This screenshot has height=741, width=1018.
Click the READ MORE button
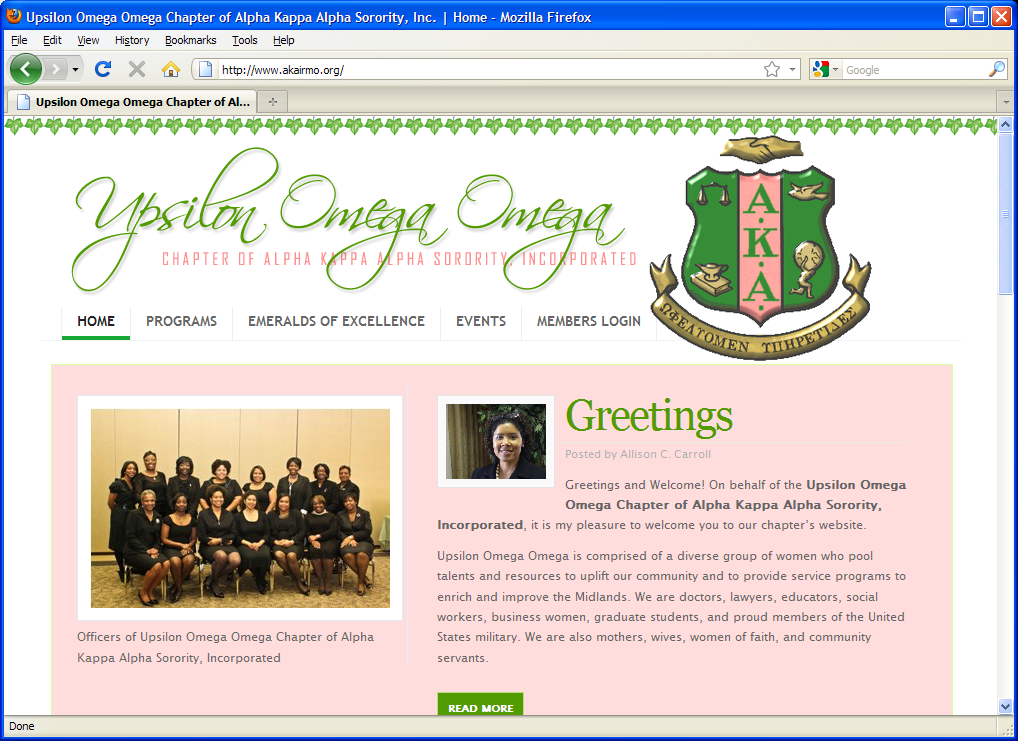[480, 707]
